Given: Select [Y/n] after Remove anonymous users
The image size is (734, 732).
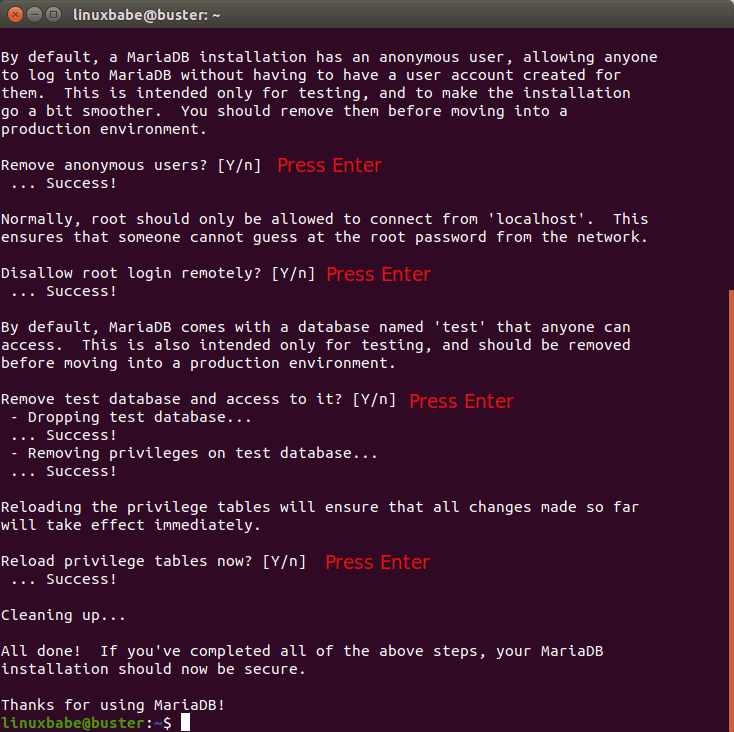Looking at the screenshot, I should coord(239,166).
